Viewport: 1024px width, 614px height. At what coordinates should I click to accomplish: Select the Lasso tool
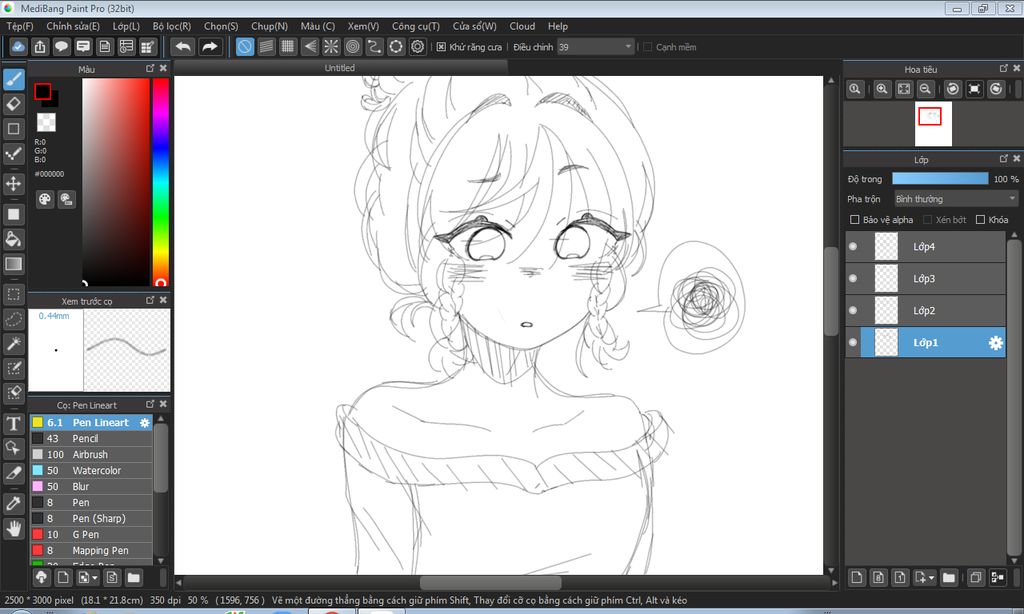coord(14,319)
